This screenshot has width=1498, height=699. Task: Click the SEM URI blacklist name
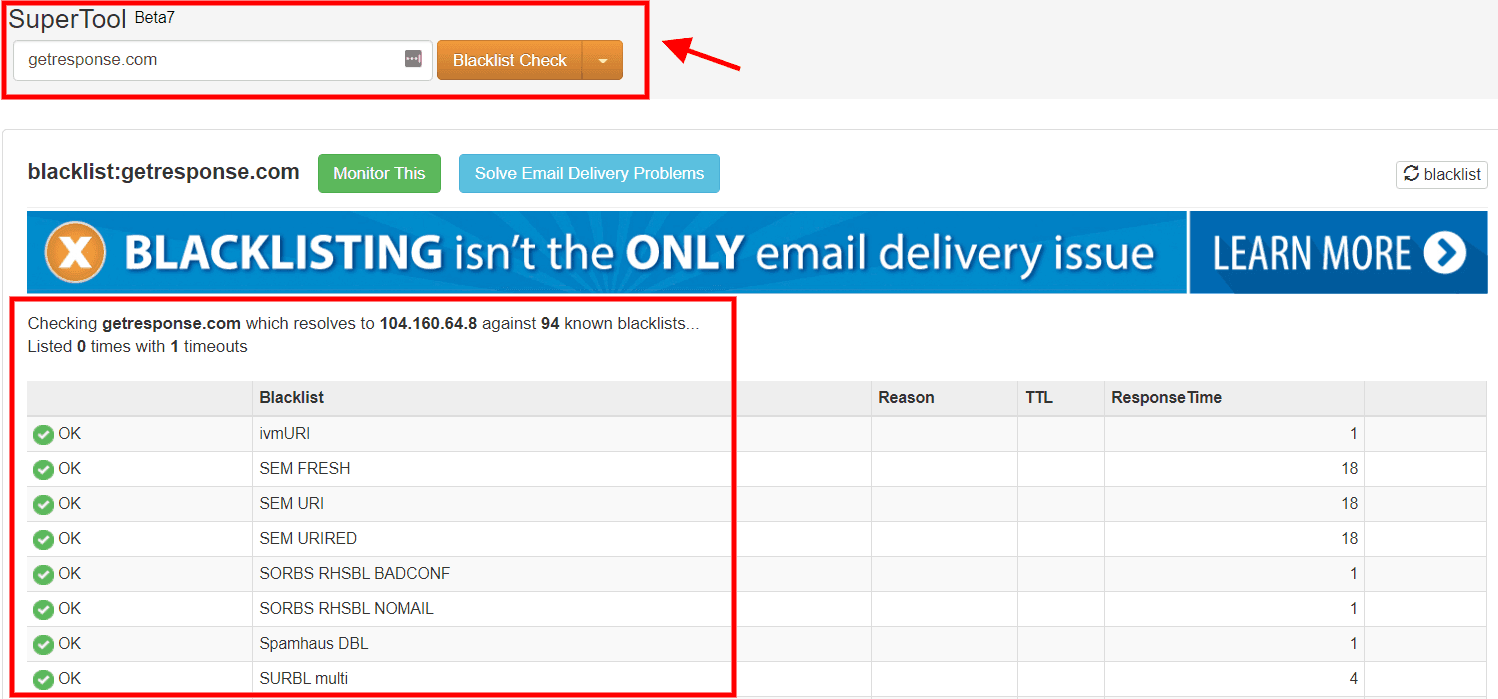pos(291,503)
